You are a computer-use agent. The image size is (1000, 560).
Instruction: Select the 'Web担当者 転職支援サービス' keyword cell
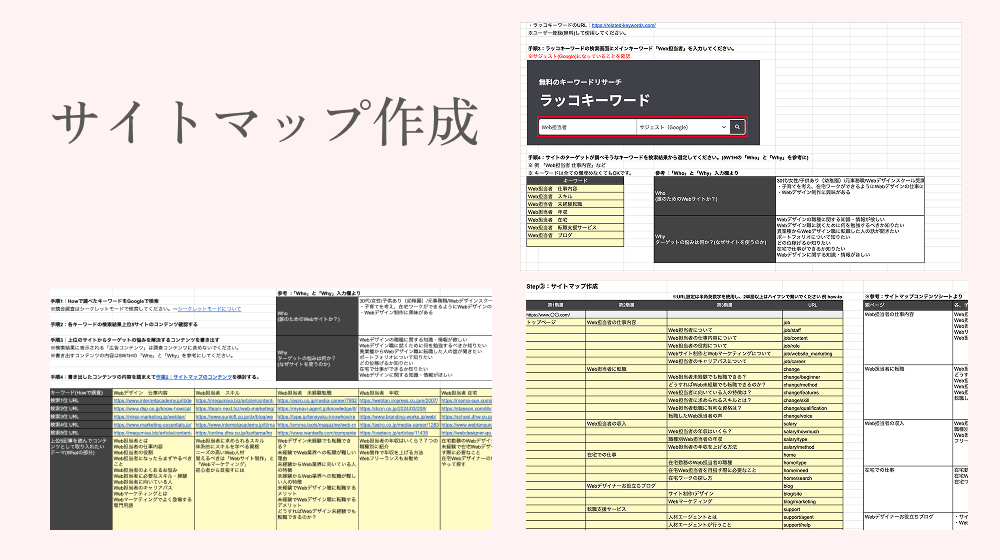(575, 228)
